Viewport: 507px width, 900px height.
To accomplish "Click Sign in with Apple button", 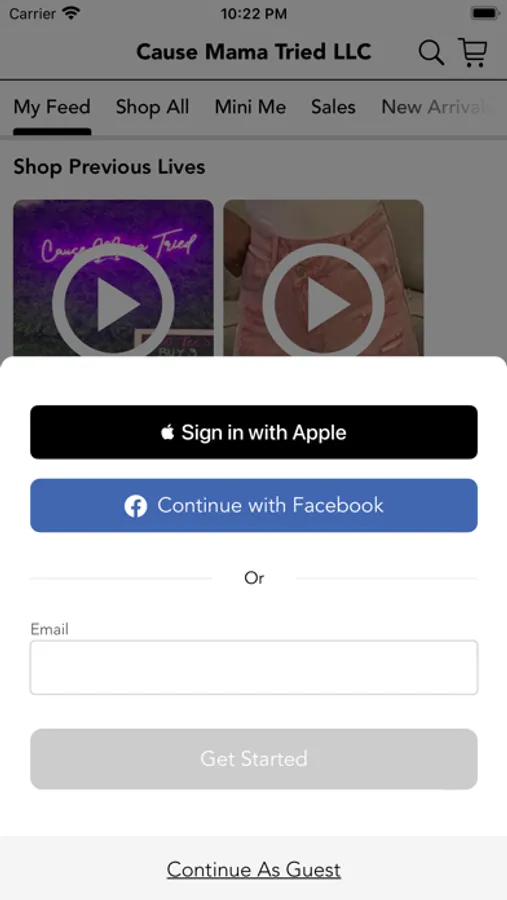I will point(254,432).
